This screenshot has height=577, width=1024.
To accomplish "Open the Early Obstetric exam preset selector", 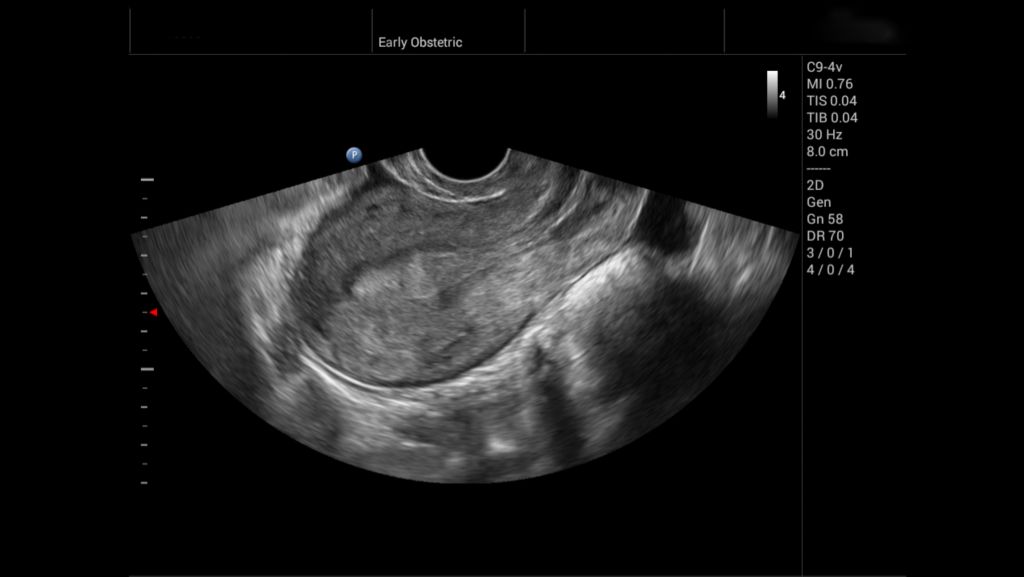I will [x=420, y=42].
